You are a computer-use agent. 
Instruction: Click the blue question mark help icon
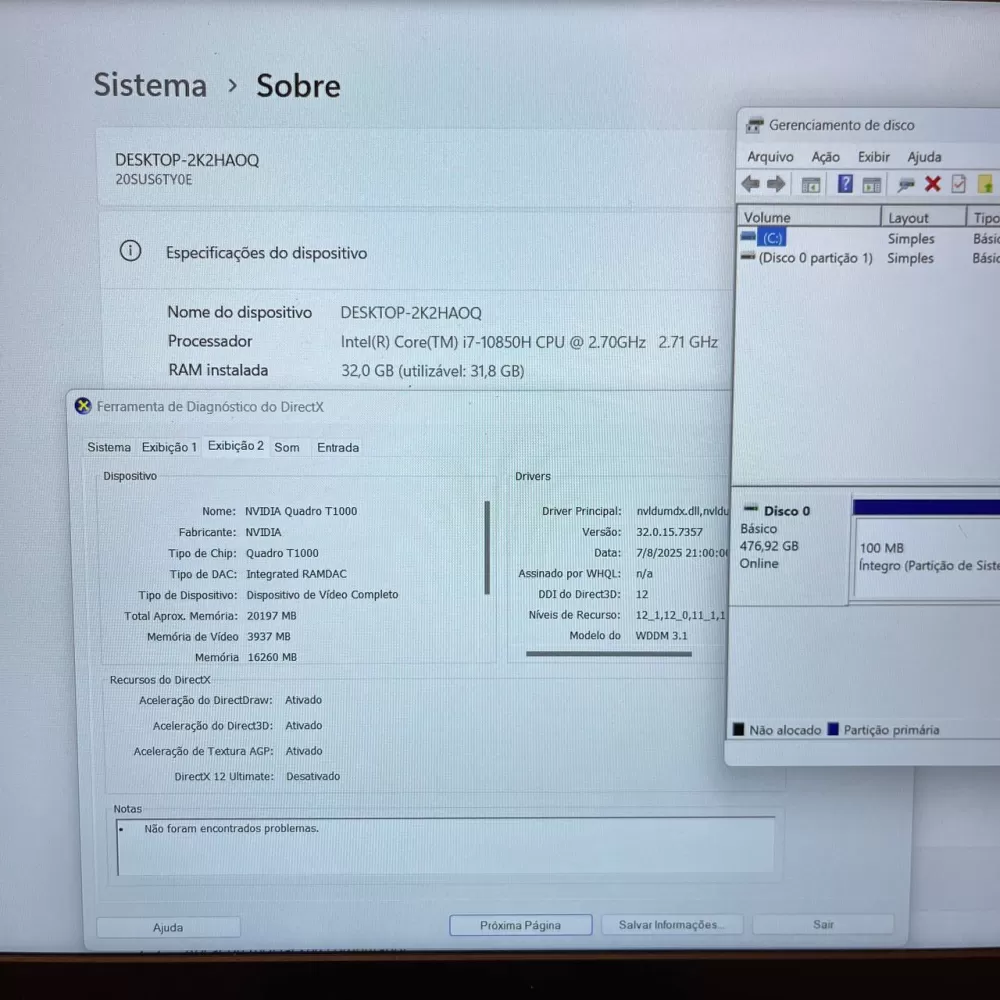coord(845,184)
